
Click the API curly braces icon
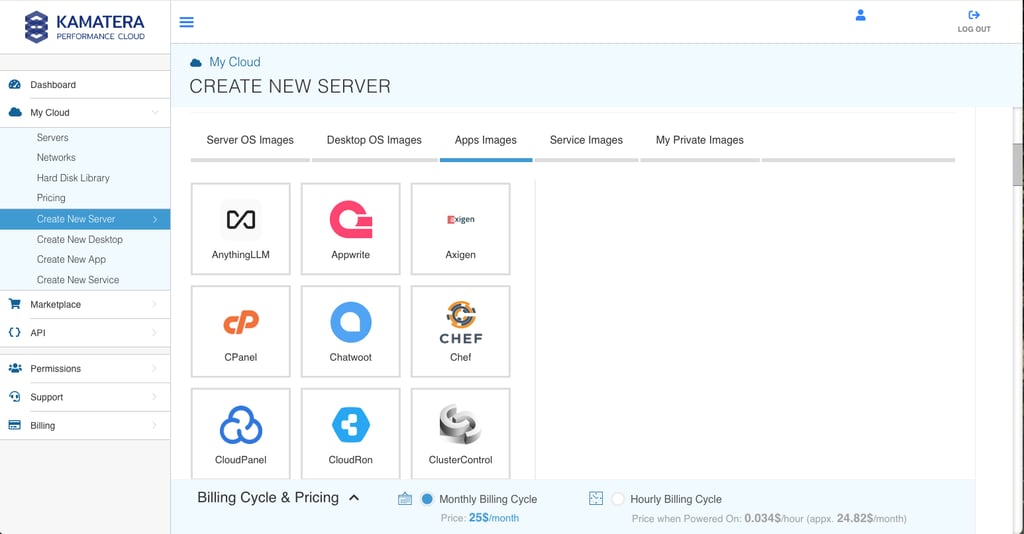(x=14, y=332)
